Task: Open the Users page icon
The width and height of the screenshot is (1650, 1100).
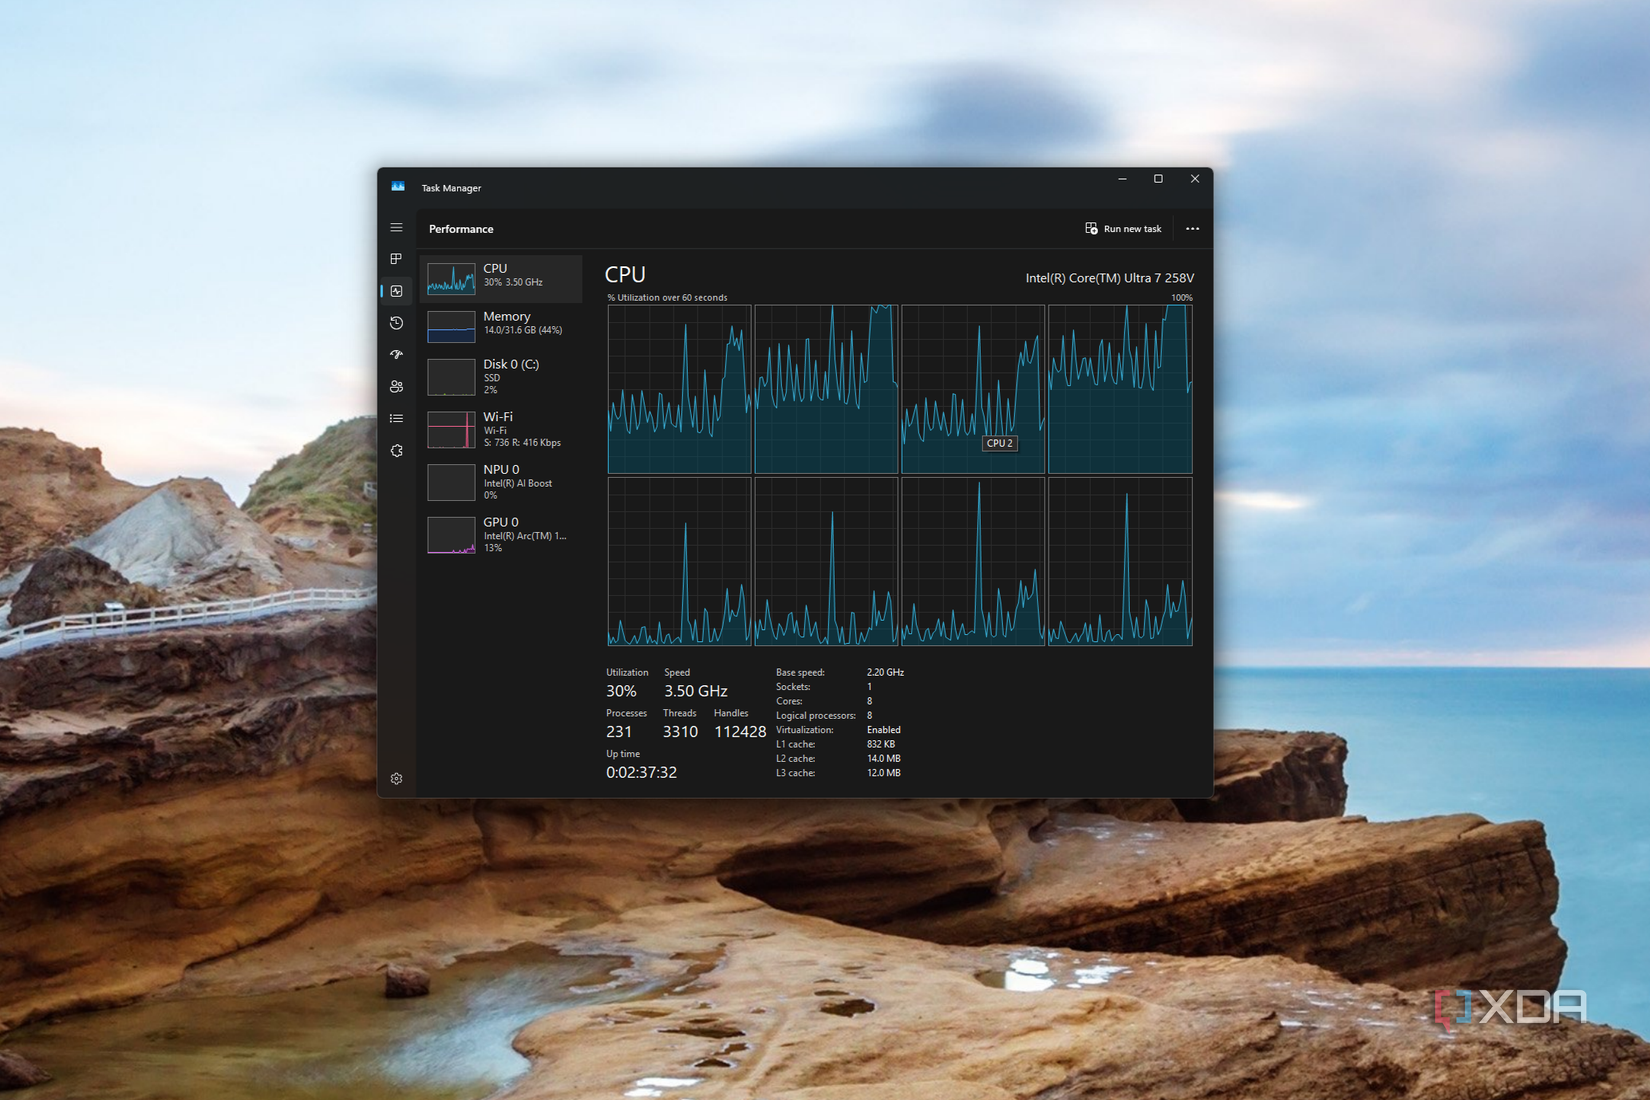Action: coord(396,386)
